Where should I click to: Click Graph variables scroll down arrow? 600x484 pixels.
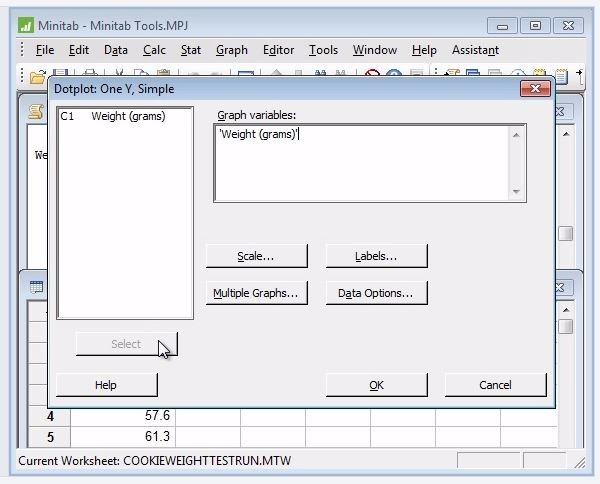point(516,191)
